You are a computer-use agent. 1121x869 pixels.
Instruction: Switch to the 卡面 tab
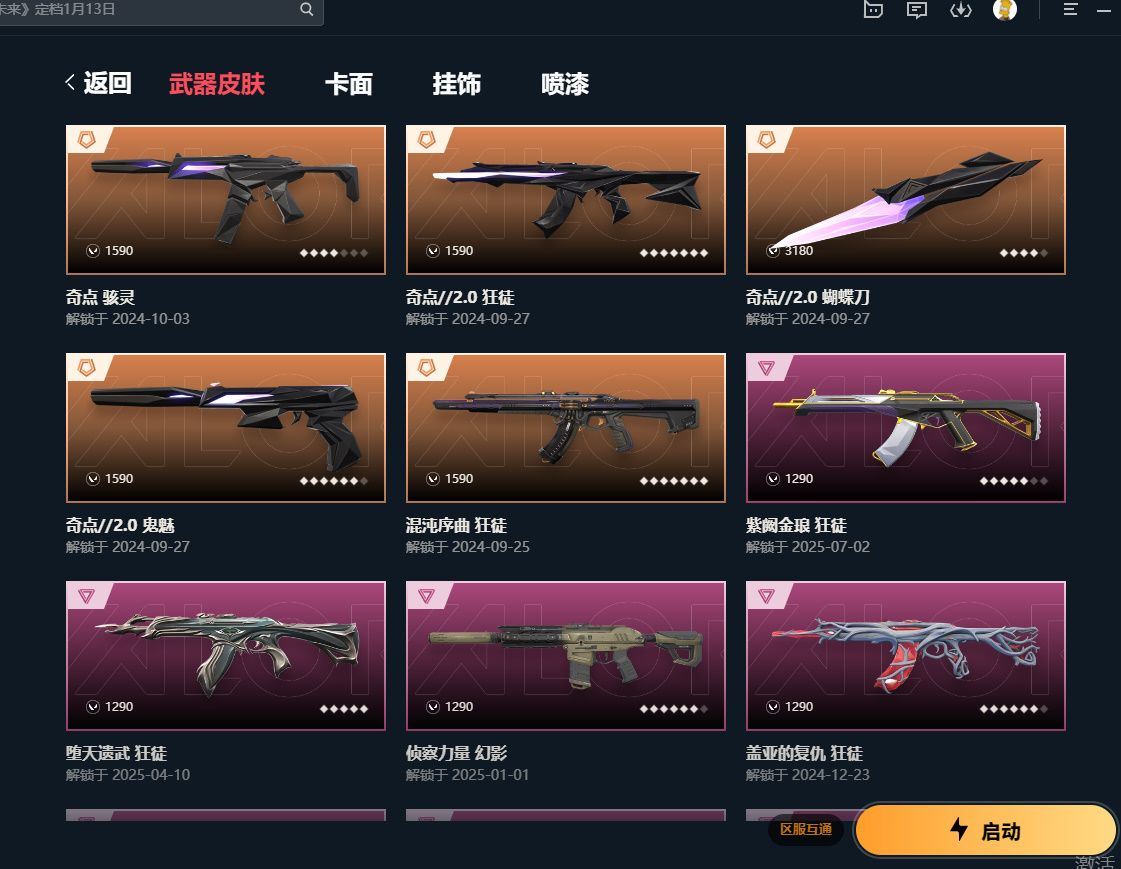(x=348, y=84)
